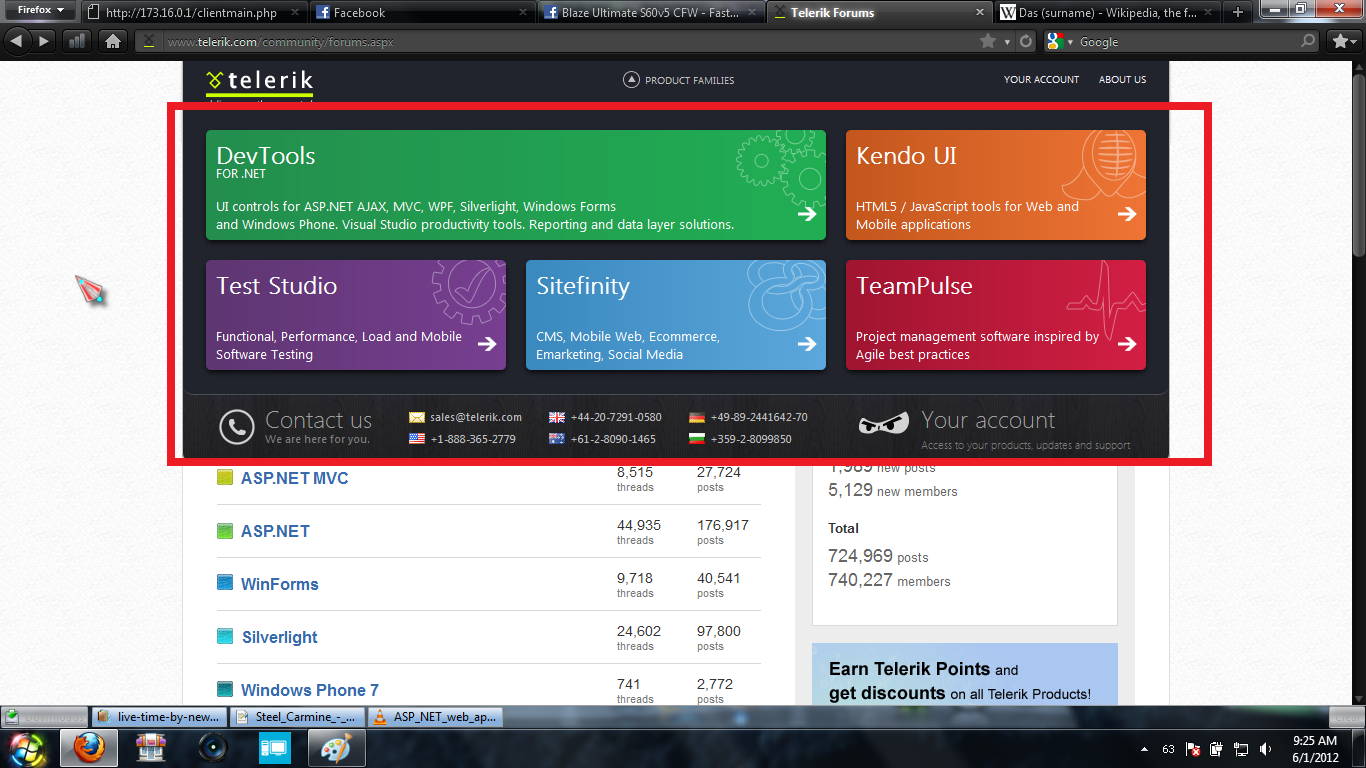Click the Germany number +49-89-2441642-70
Viewport: 1366px width, 768px height.
[x=759, y=417]
